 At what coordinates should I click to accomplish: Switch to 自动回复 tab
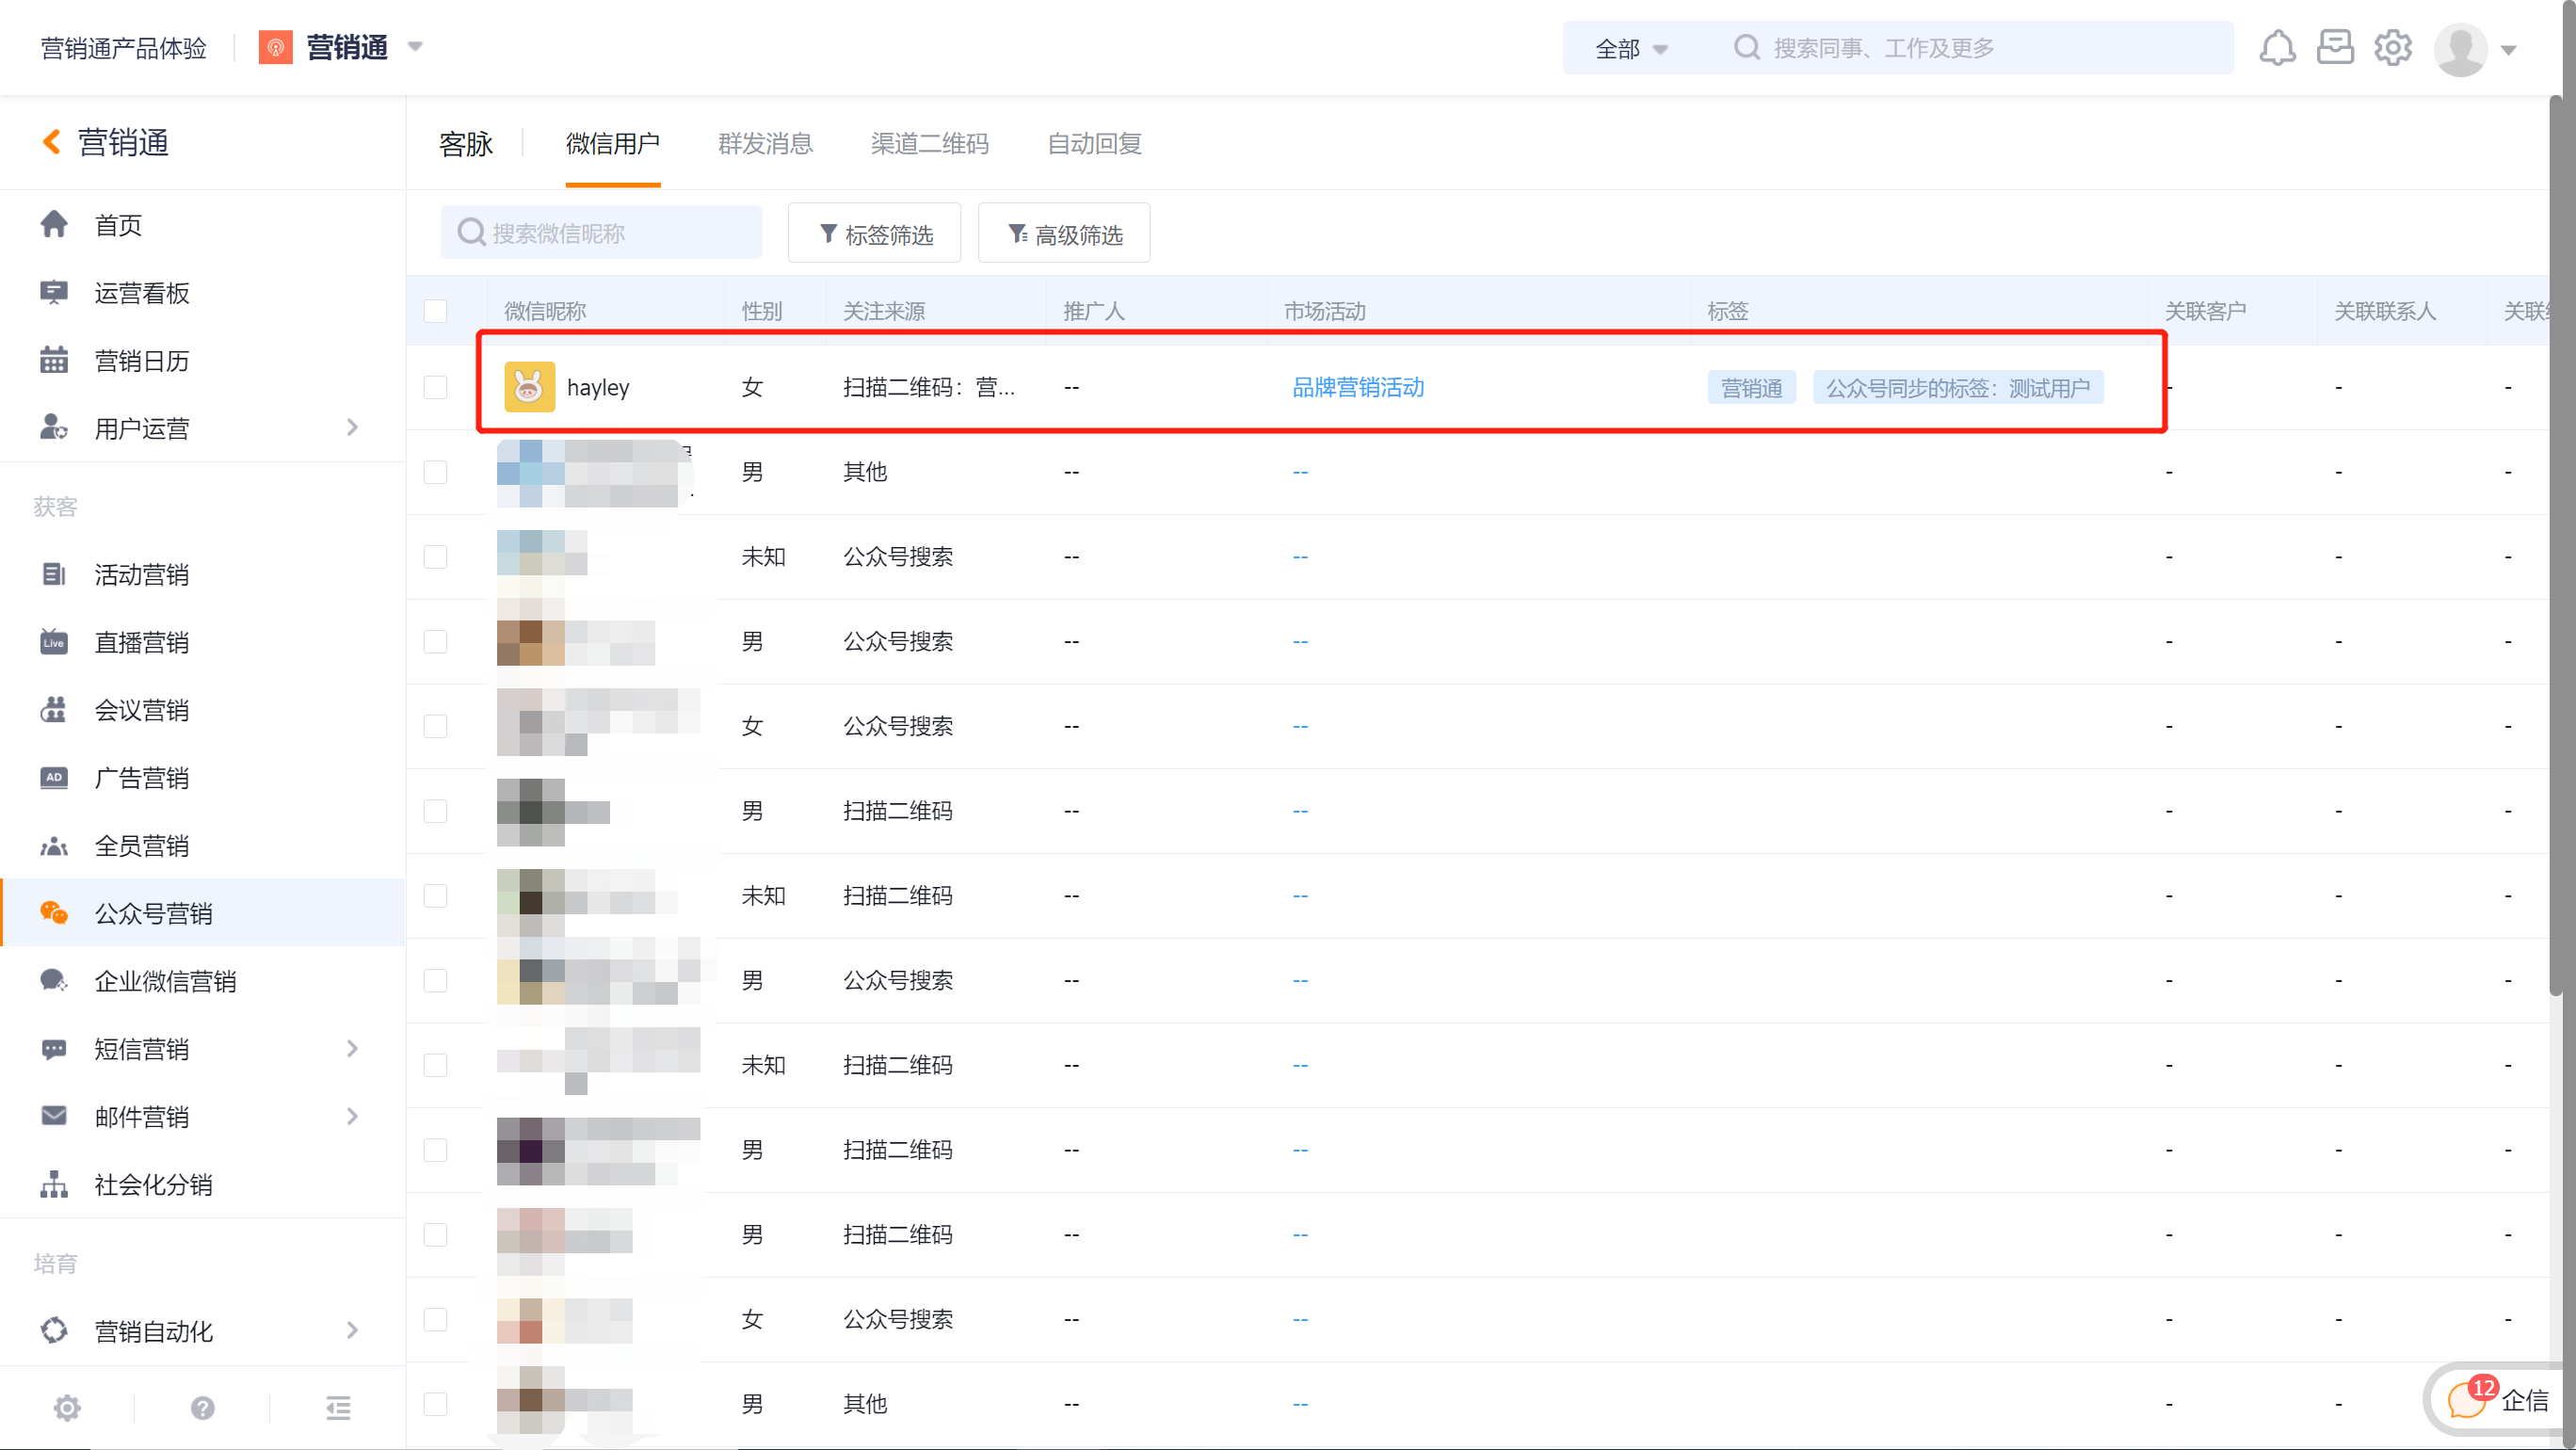pos(1094,144)
